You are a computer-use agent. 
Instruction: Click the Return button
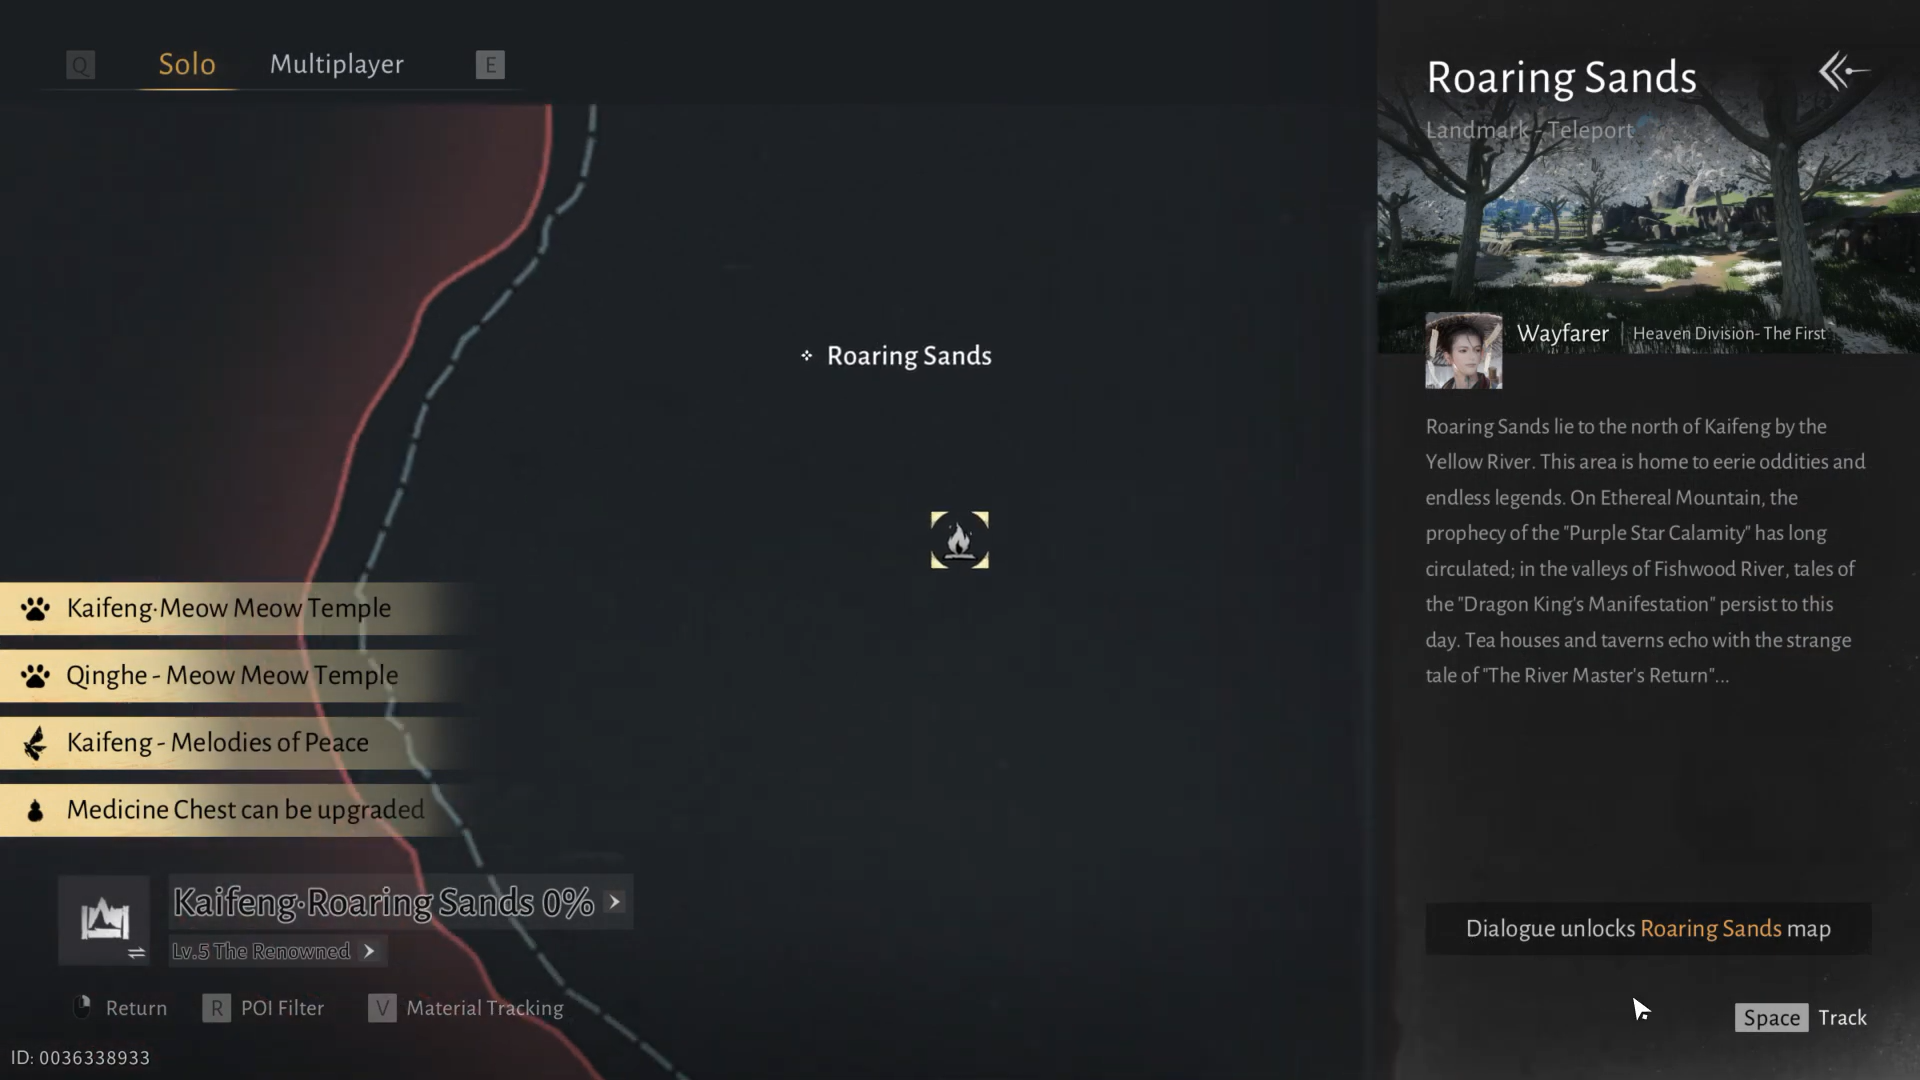point(120,1008)
